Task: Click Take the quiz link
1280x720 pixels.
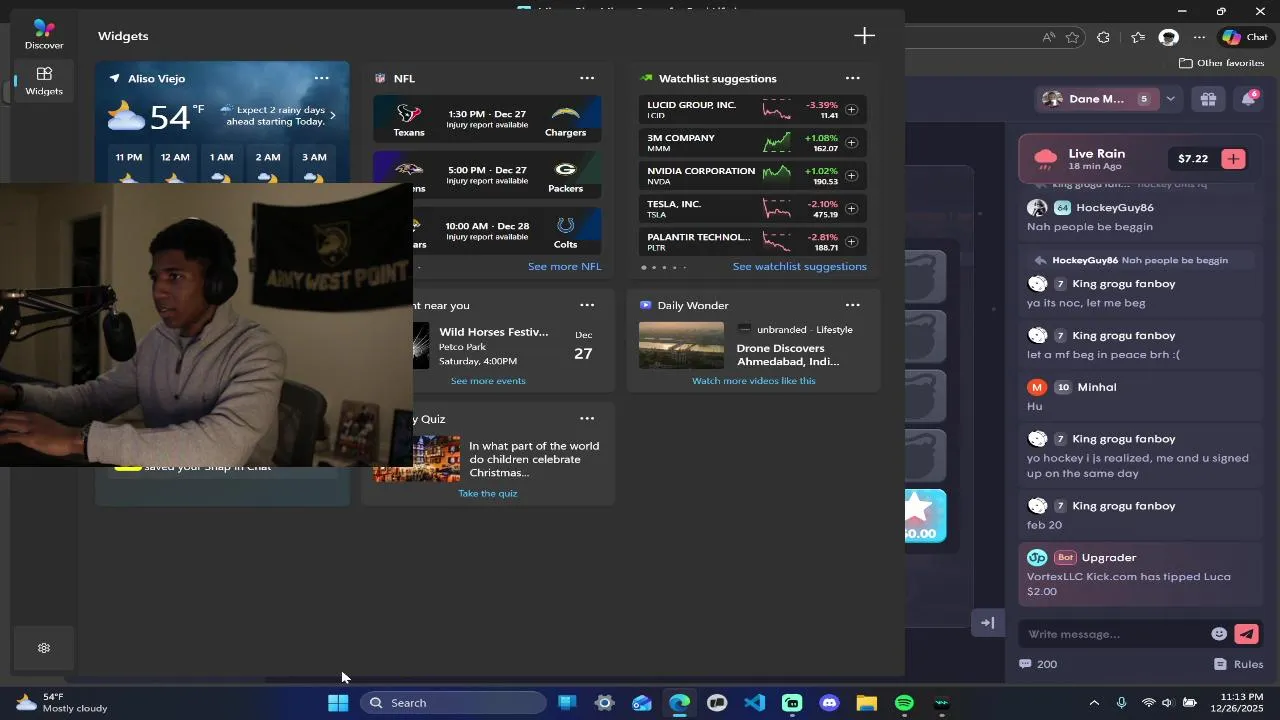Action: click(488, 493)
